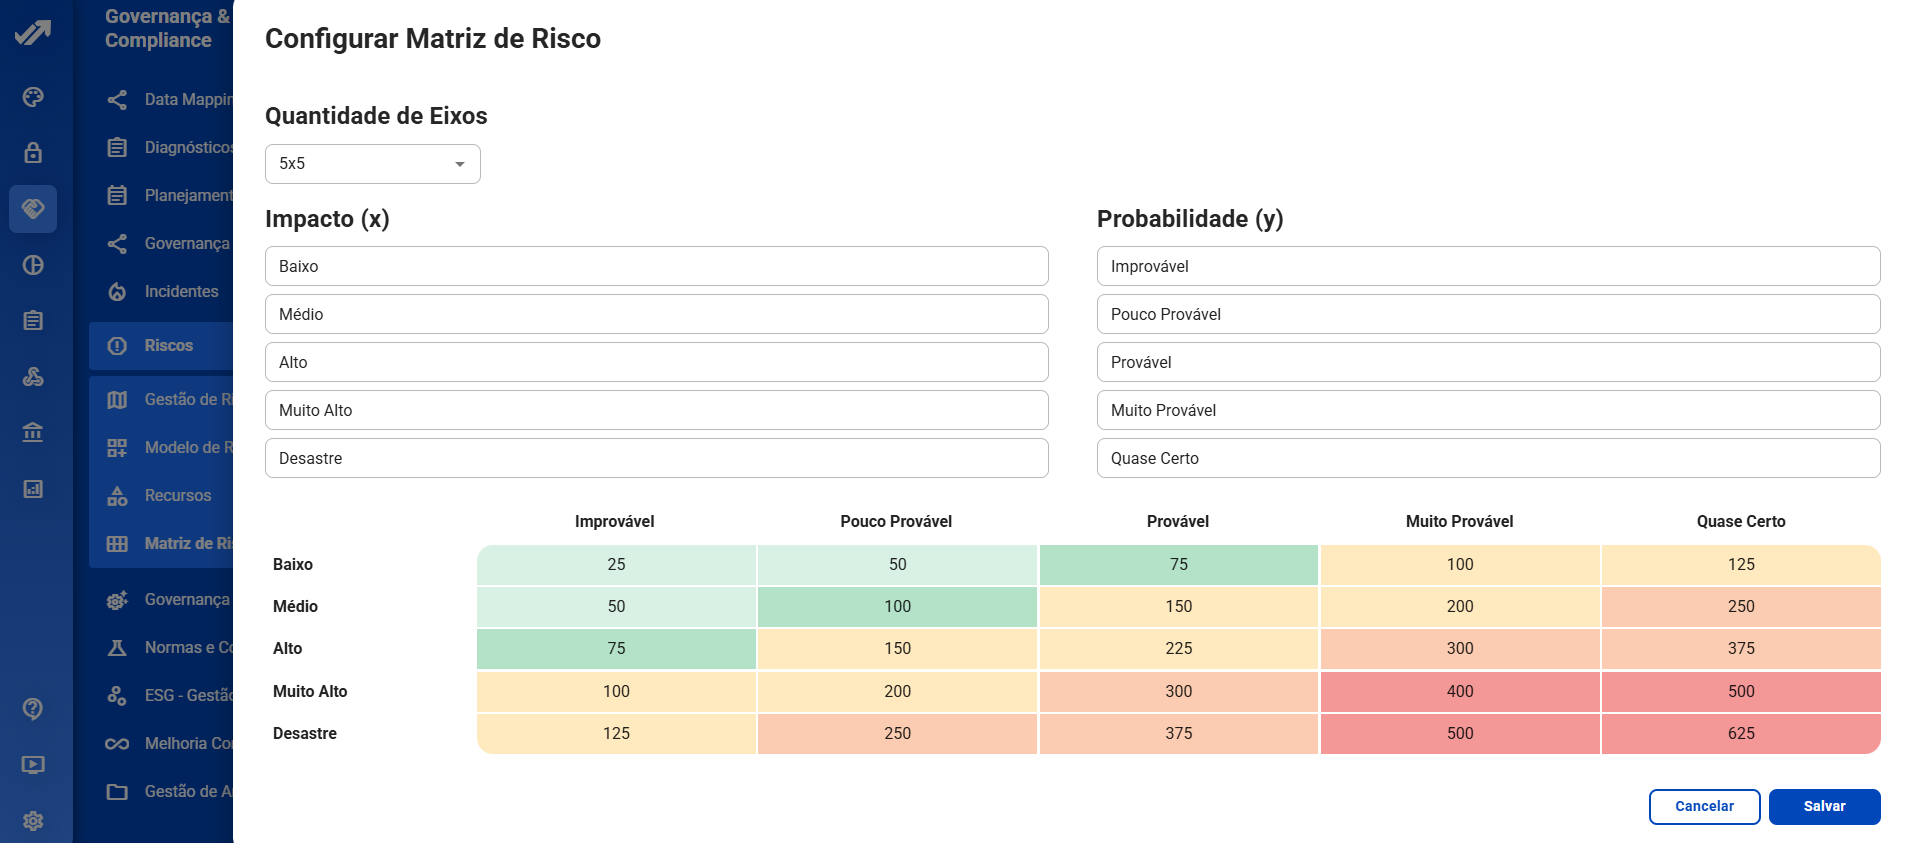1906x843 pixels.
Task: Click the Recursos shapes icon
Action: (117, 496)
